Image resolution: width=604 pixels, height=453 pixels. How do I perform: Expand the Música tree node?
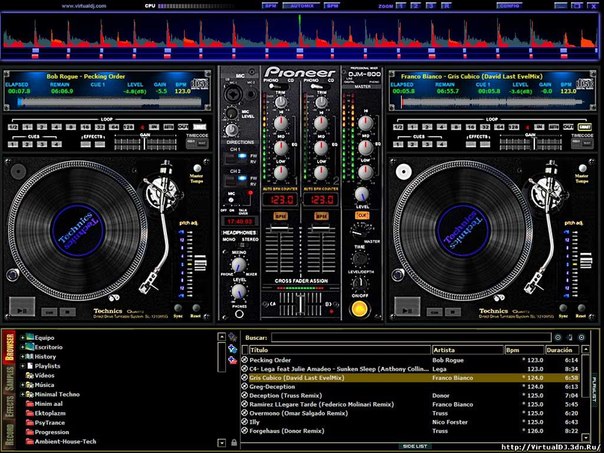23,385
